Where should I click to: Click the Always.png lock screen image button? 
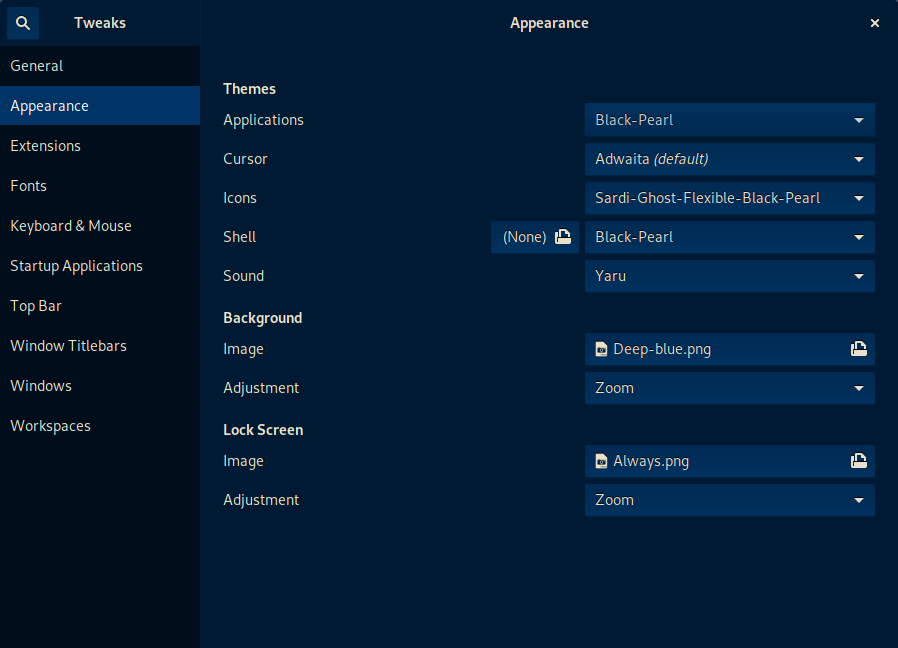pos(730,461)
